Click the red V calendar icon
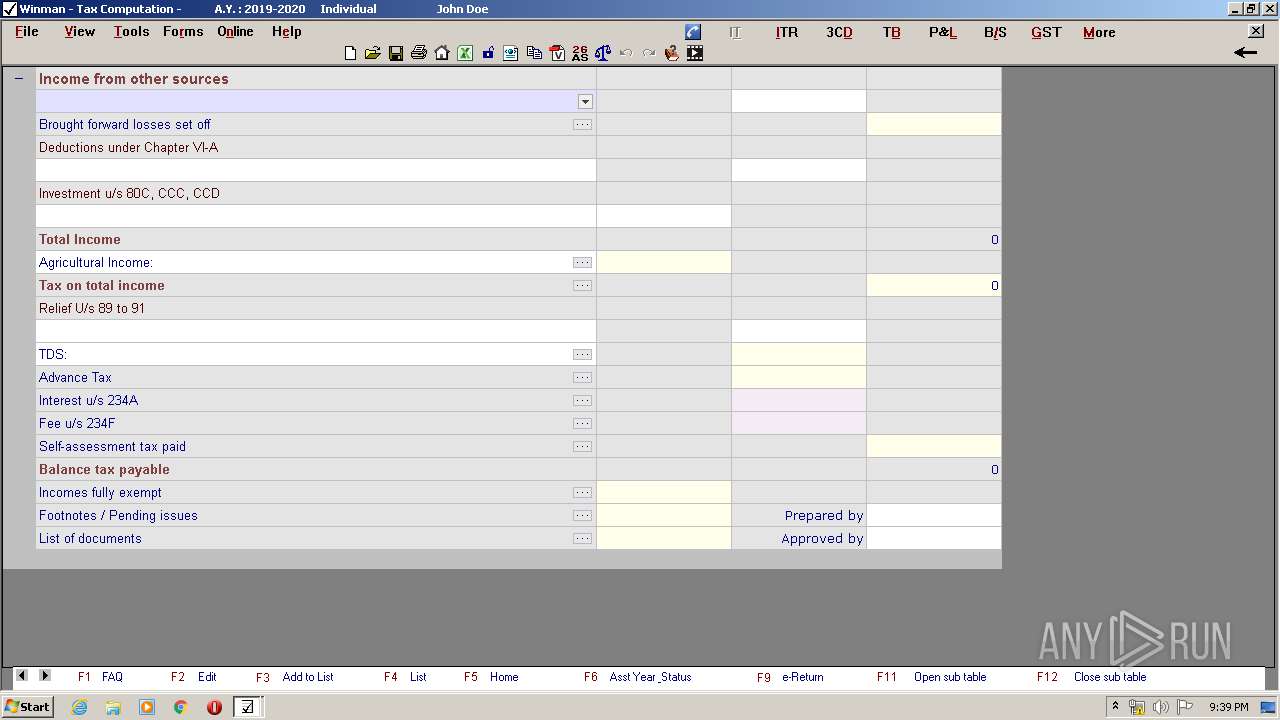The height and width of the screenshot is (720, 1280). point(557,53)
